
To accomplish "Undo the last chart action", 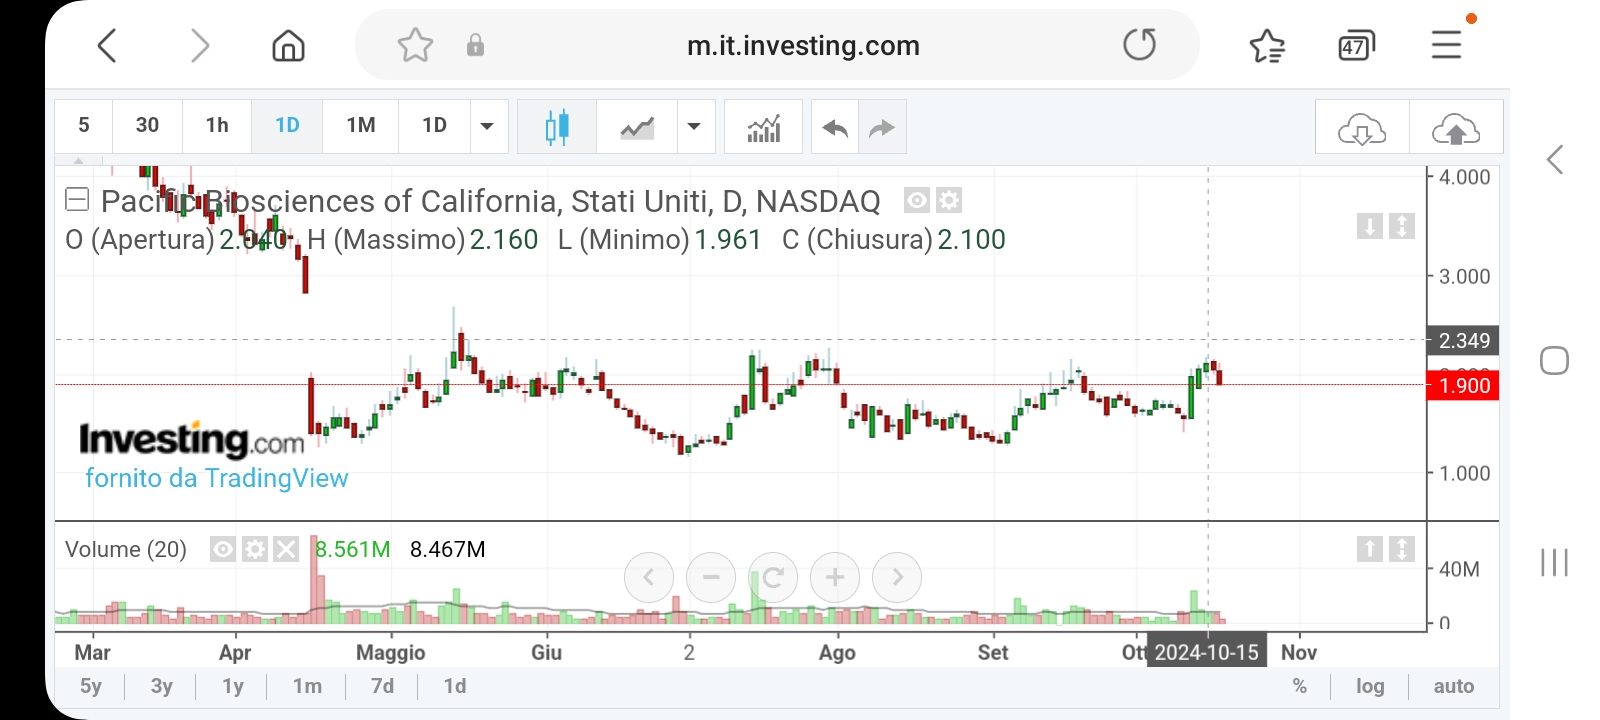I will pyautogui.click(x=835, y=127).
